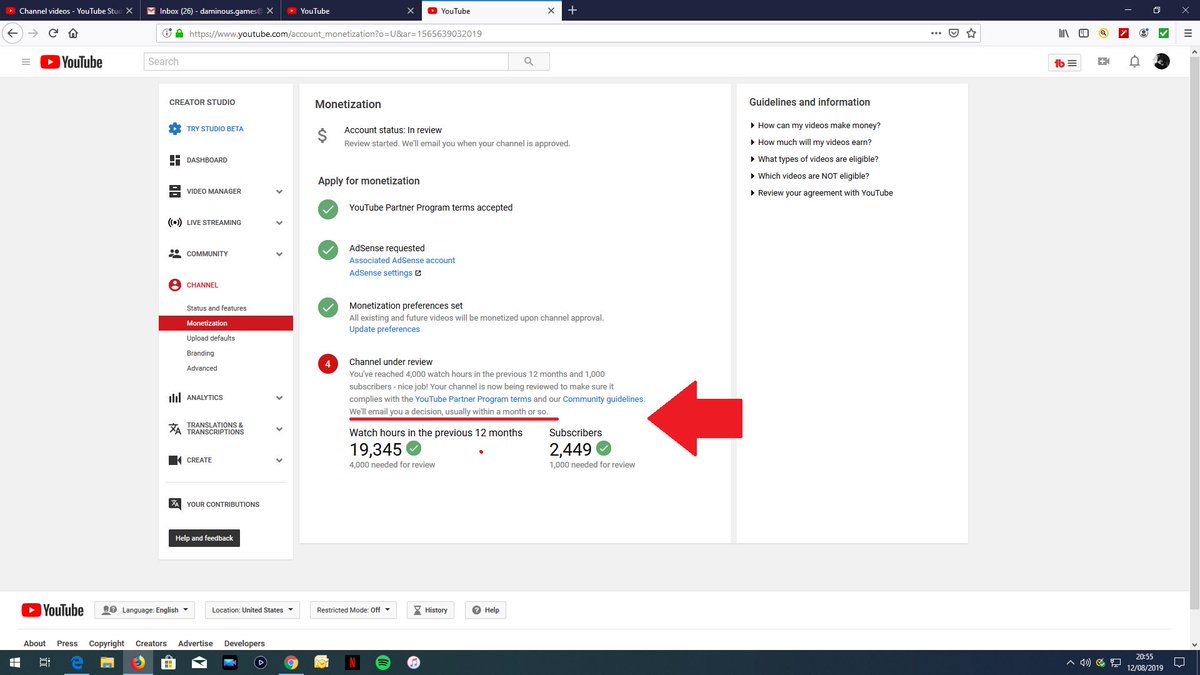Focus the YouTube search field

(326, 62)
